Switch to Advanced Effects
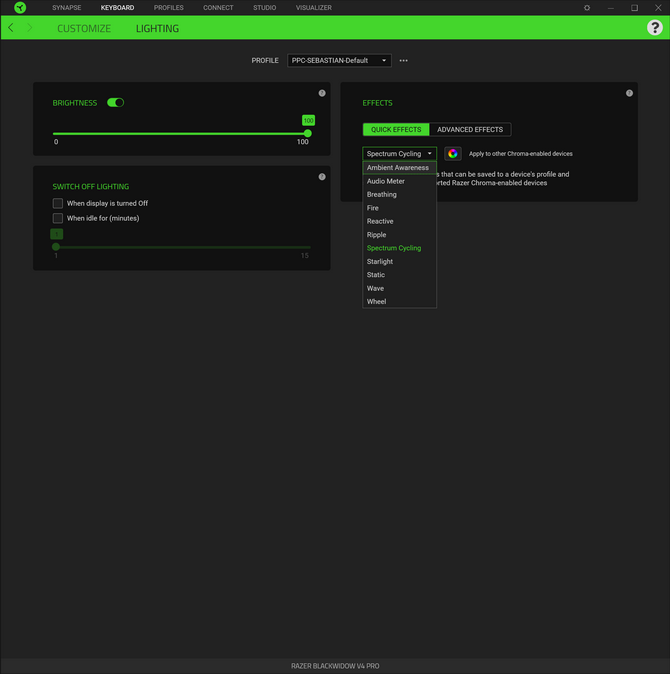 click(x=470, y=129)
